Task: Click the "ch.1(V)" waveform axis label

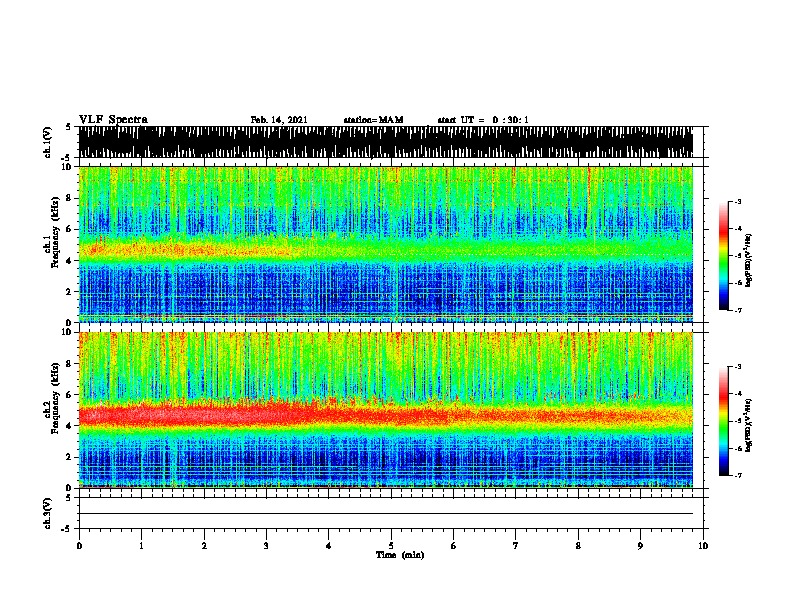Action: coord(48,142)
